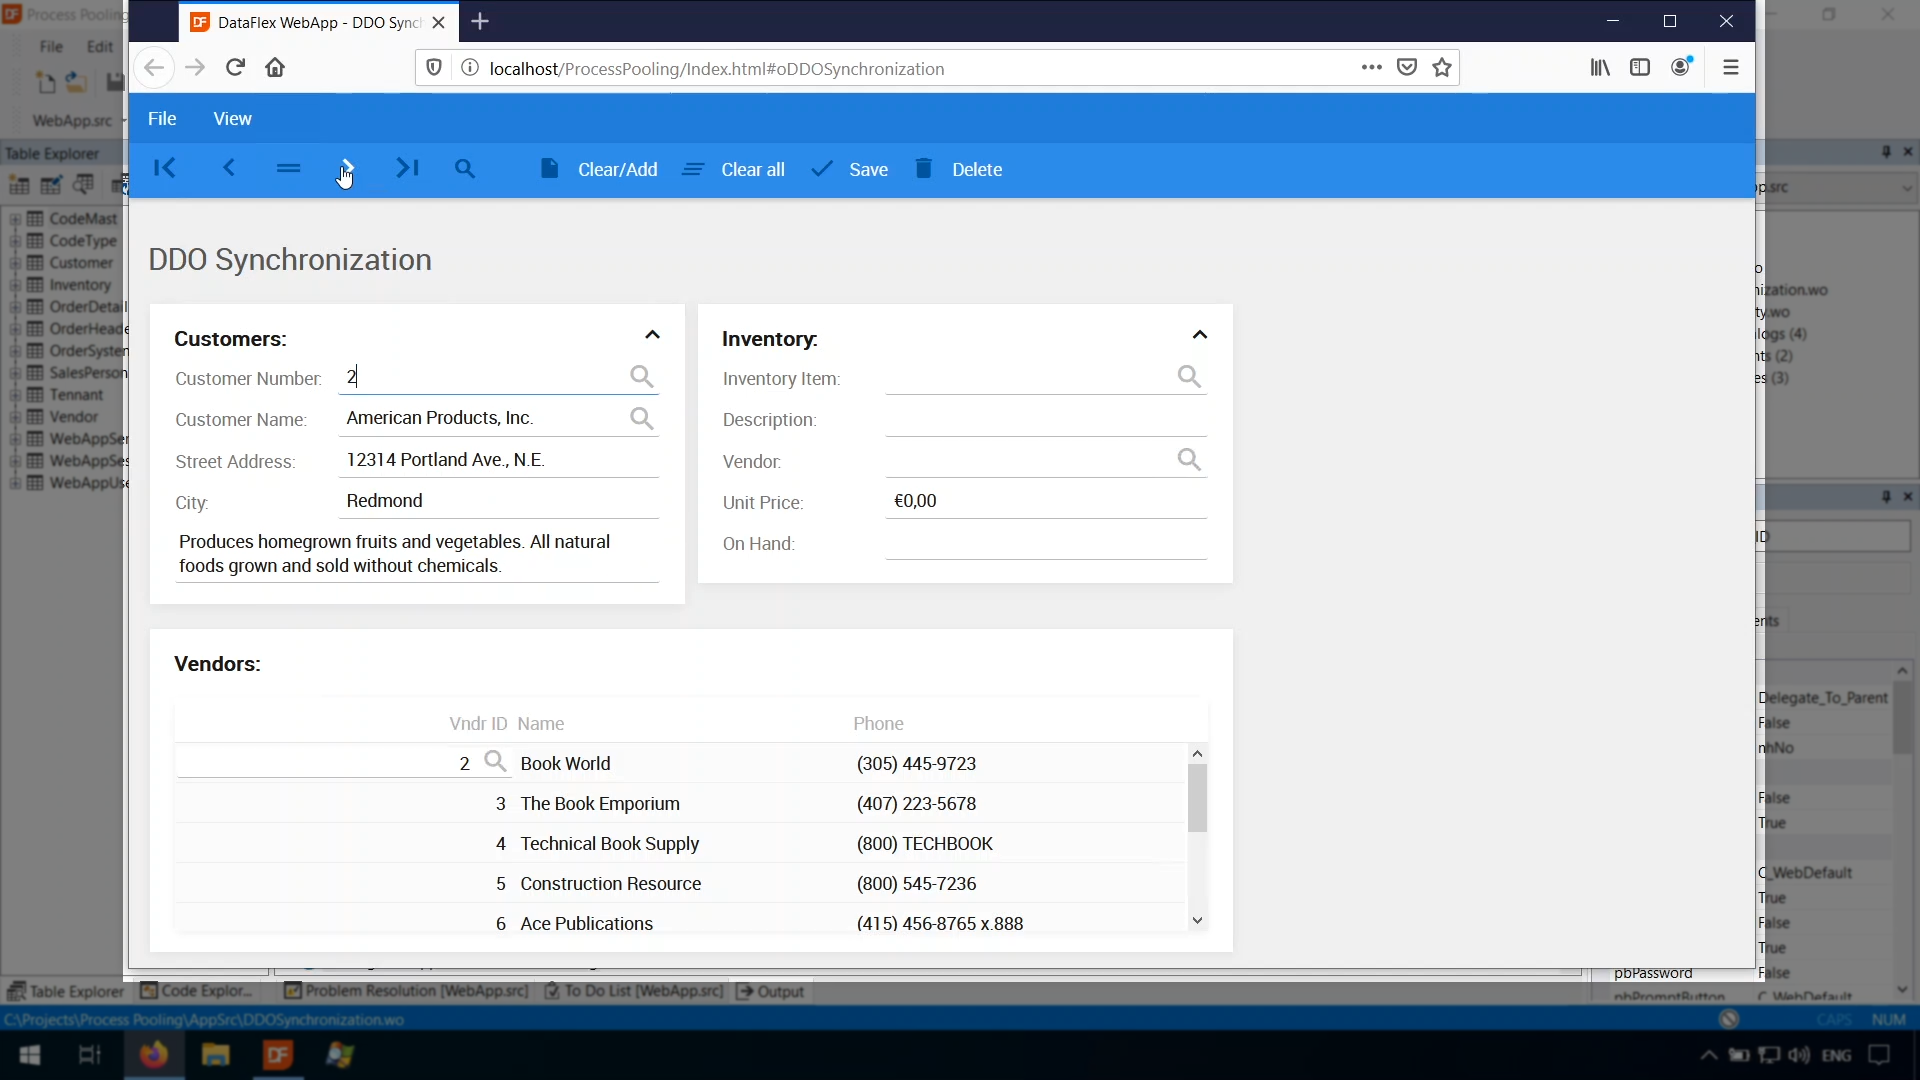The width and height of the screenshot is (1920, 1080).
Task: Collapse the Customers panel
Action: (652, 335)
